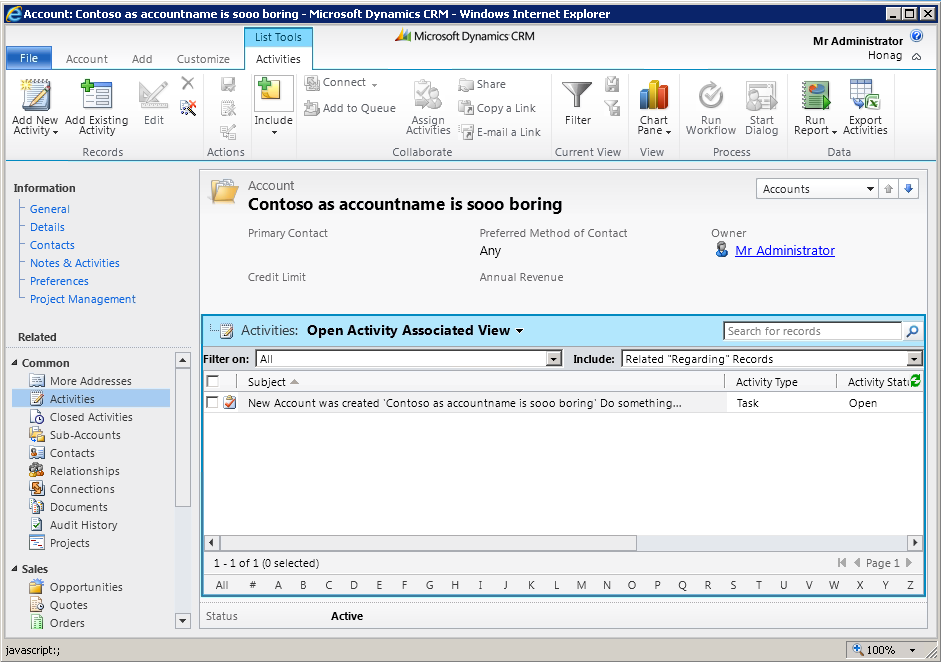Click the Search for records field
Viewport: 941px width, 662px height.
pos(812,331)
